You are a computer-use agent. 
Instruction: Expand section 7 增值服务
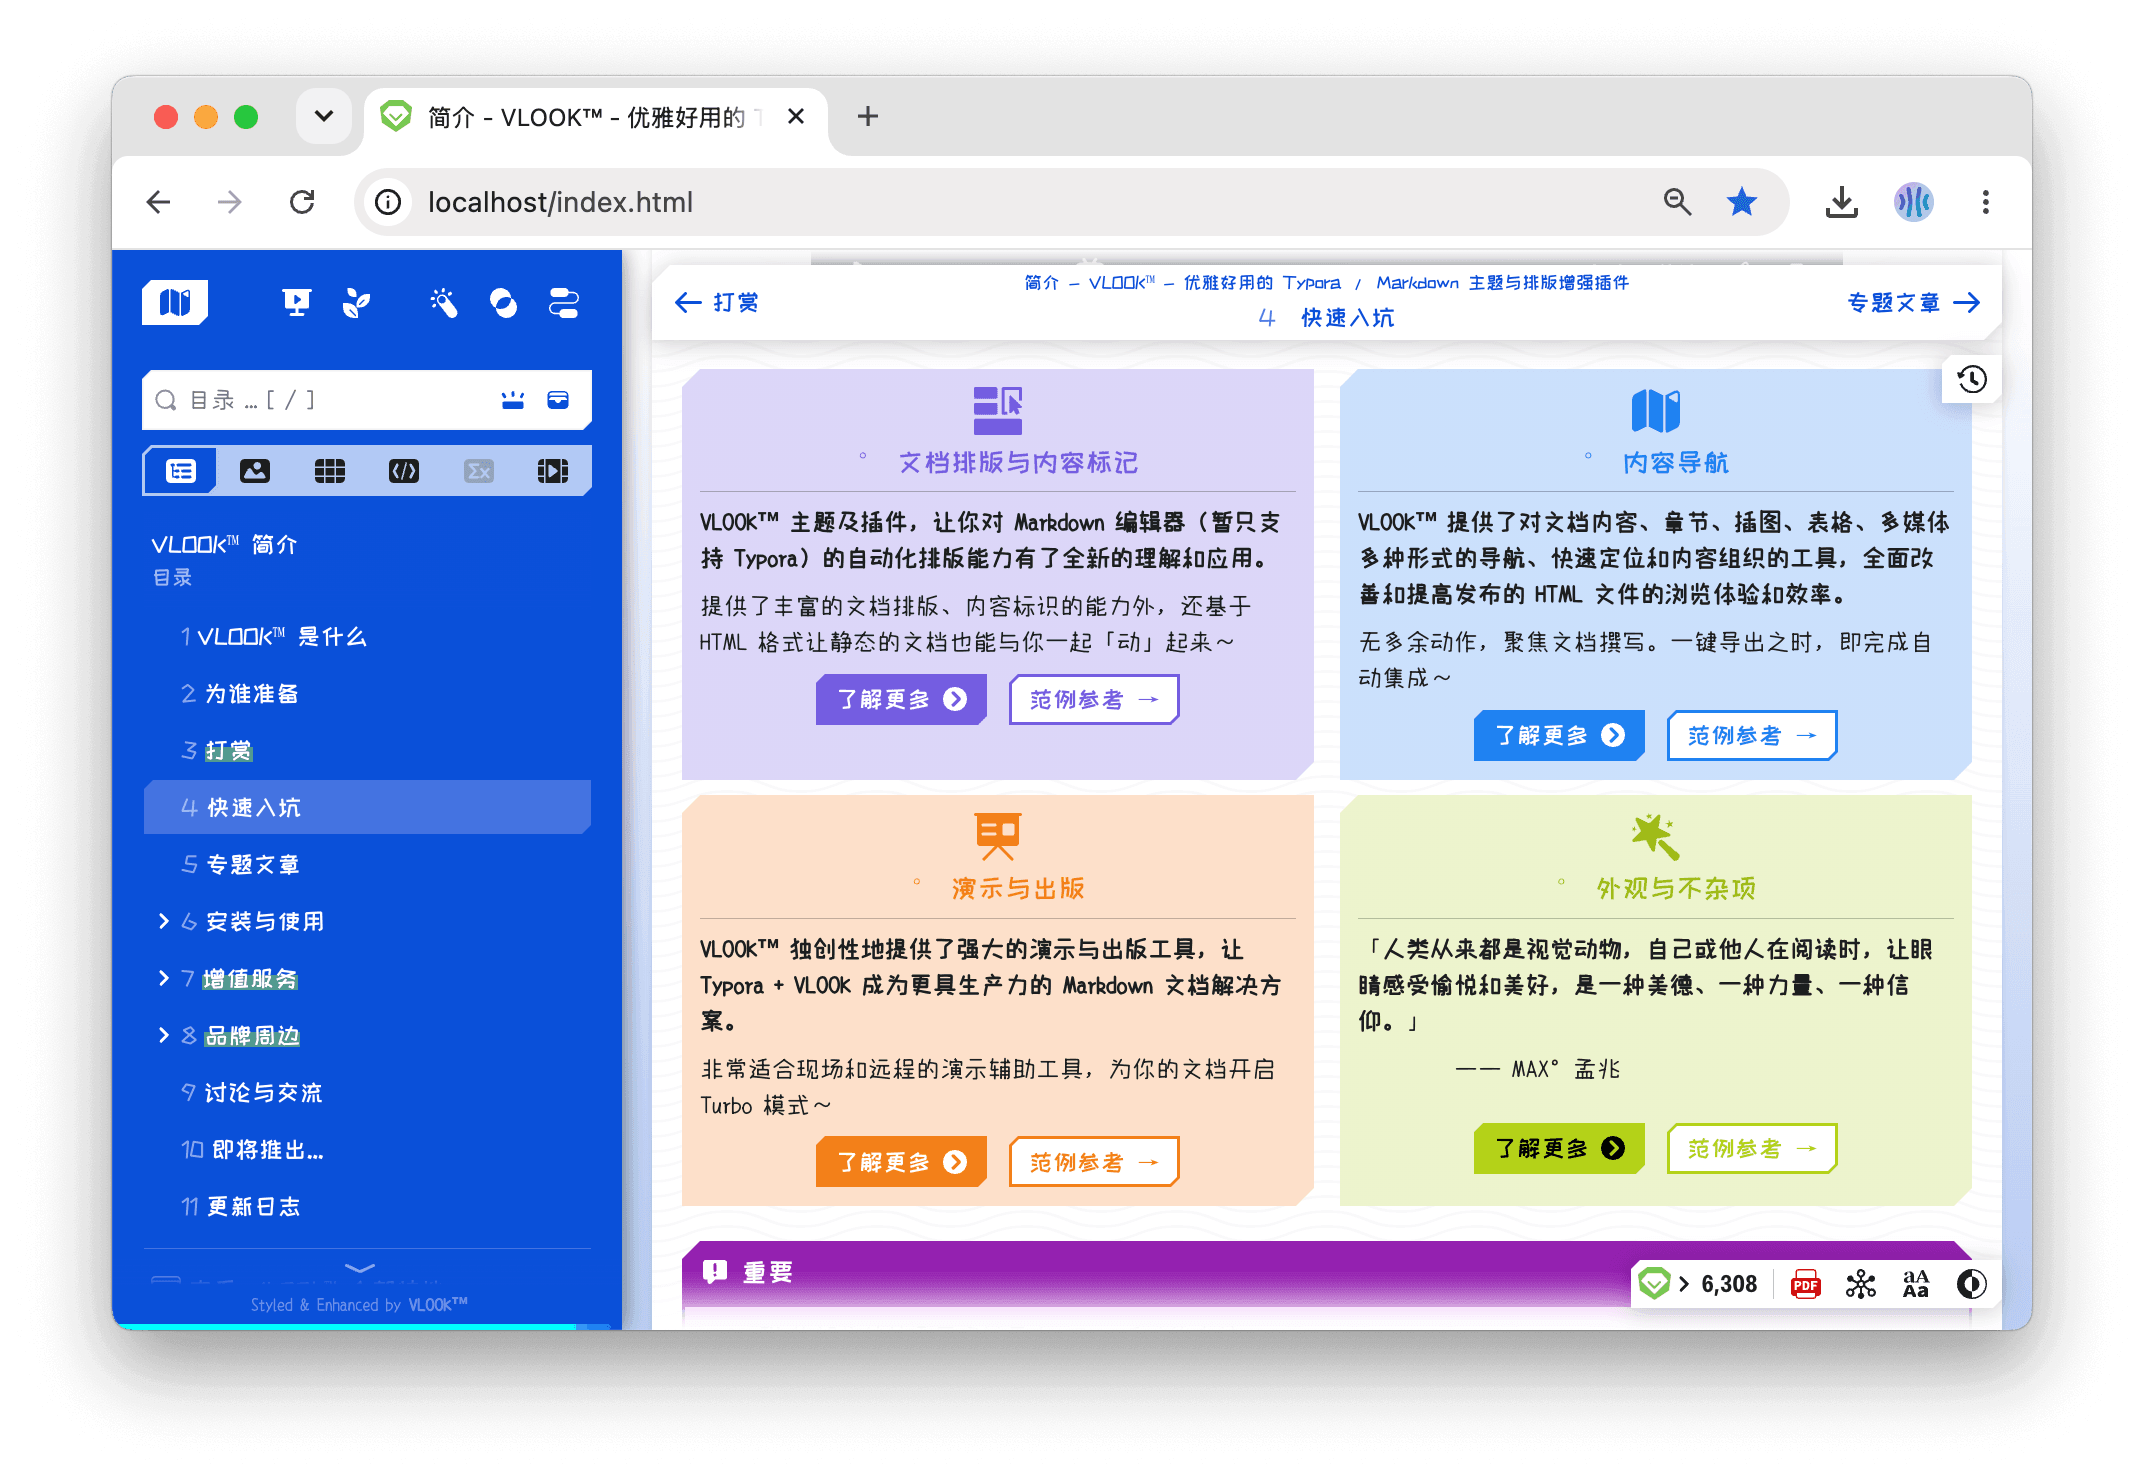click(164, 978)
